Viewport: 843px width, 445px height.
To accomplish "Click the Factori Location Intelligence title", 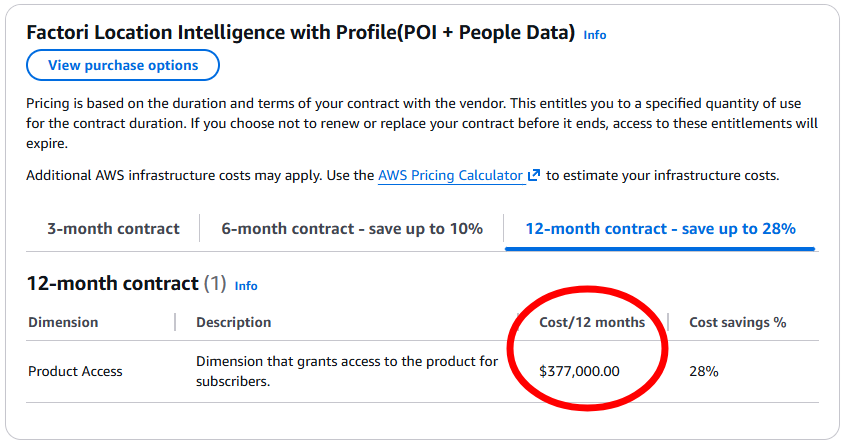I will coord(300,33).
